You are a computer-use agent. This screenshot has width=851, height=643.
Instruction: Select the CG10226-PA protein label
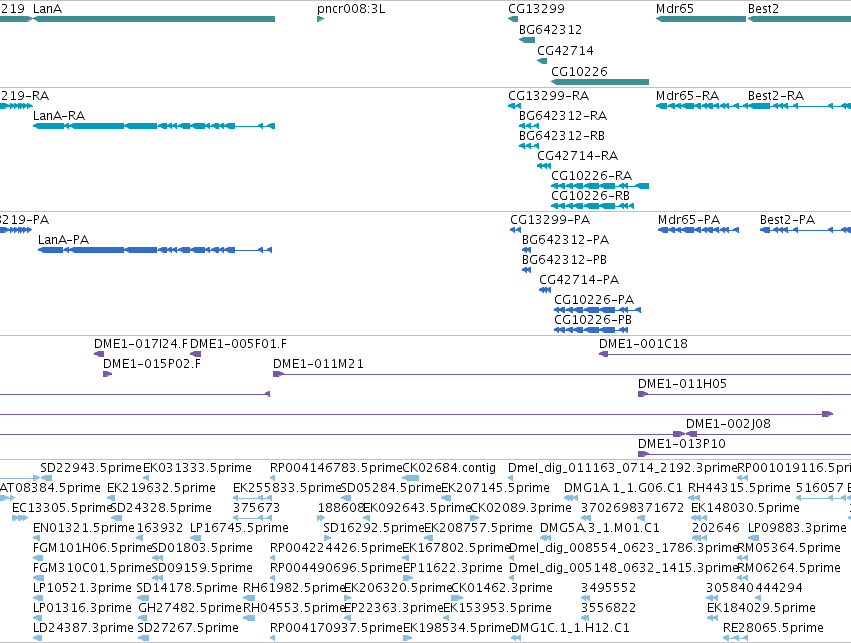click(x=594, y=300)
